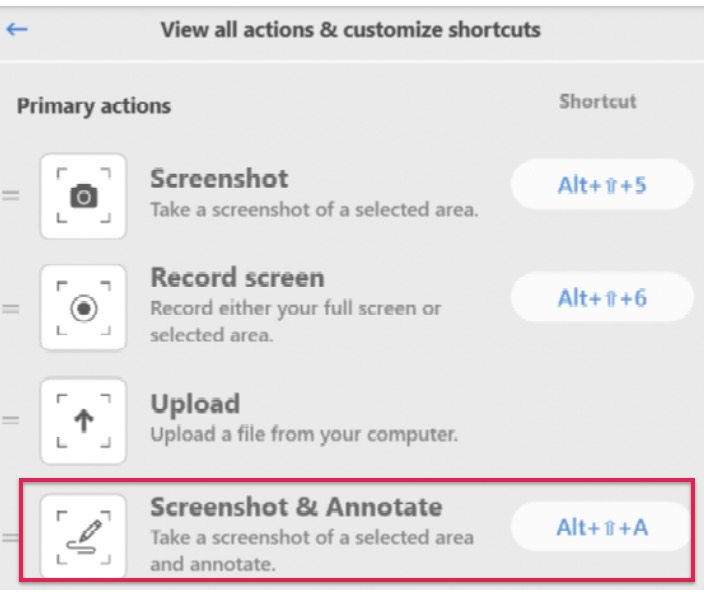
Task: Edit the Alt+Shift+A shortcut field
Action: 601,527
